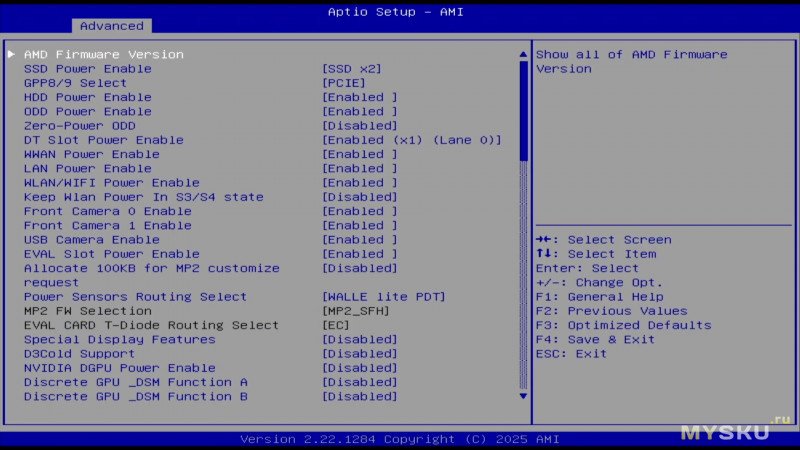800x450 pixels.
Task: Click the F4: Save & Exit hint
Action: (x=595, y=340)
